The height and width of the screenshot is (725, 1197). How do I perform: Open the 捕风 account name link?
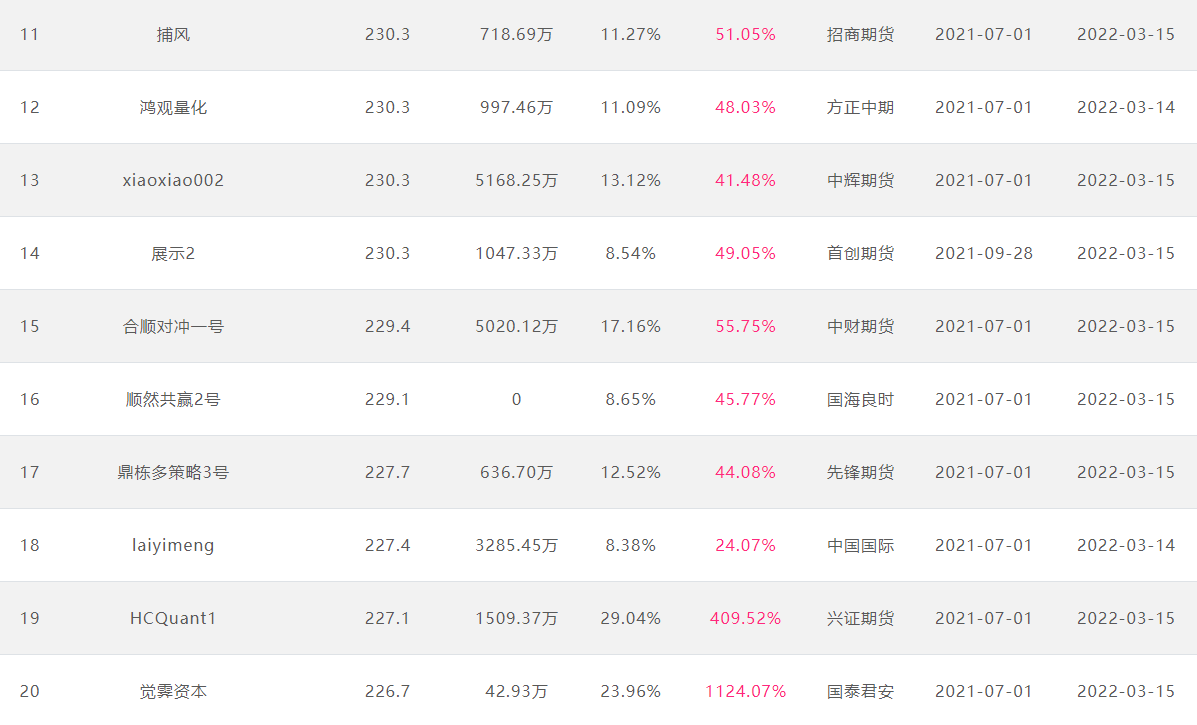(173, 34)
